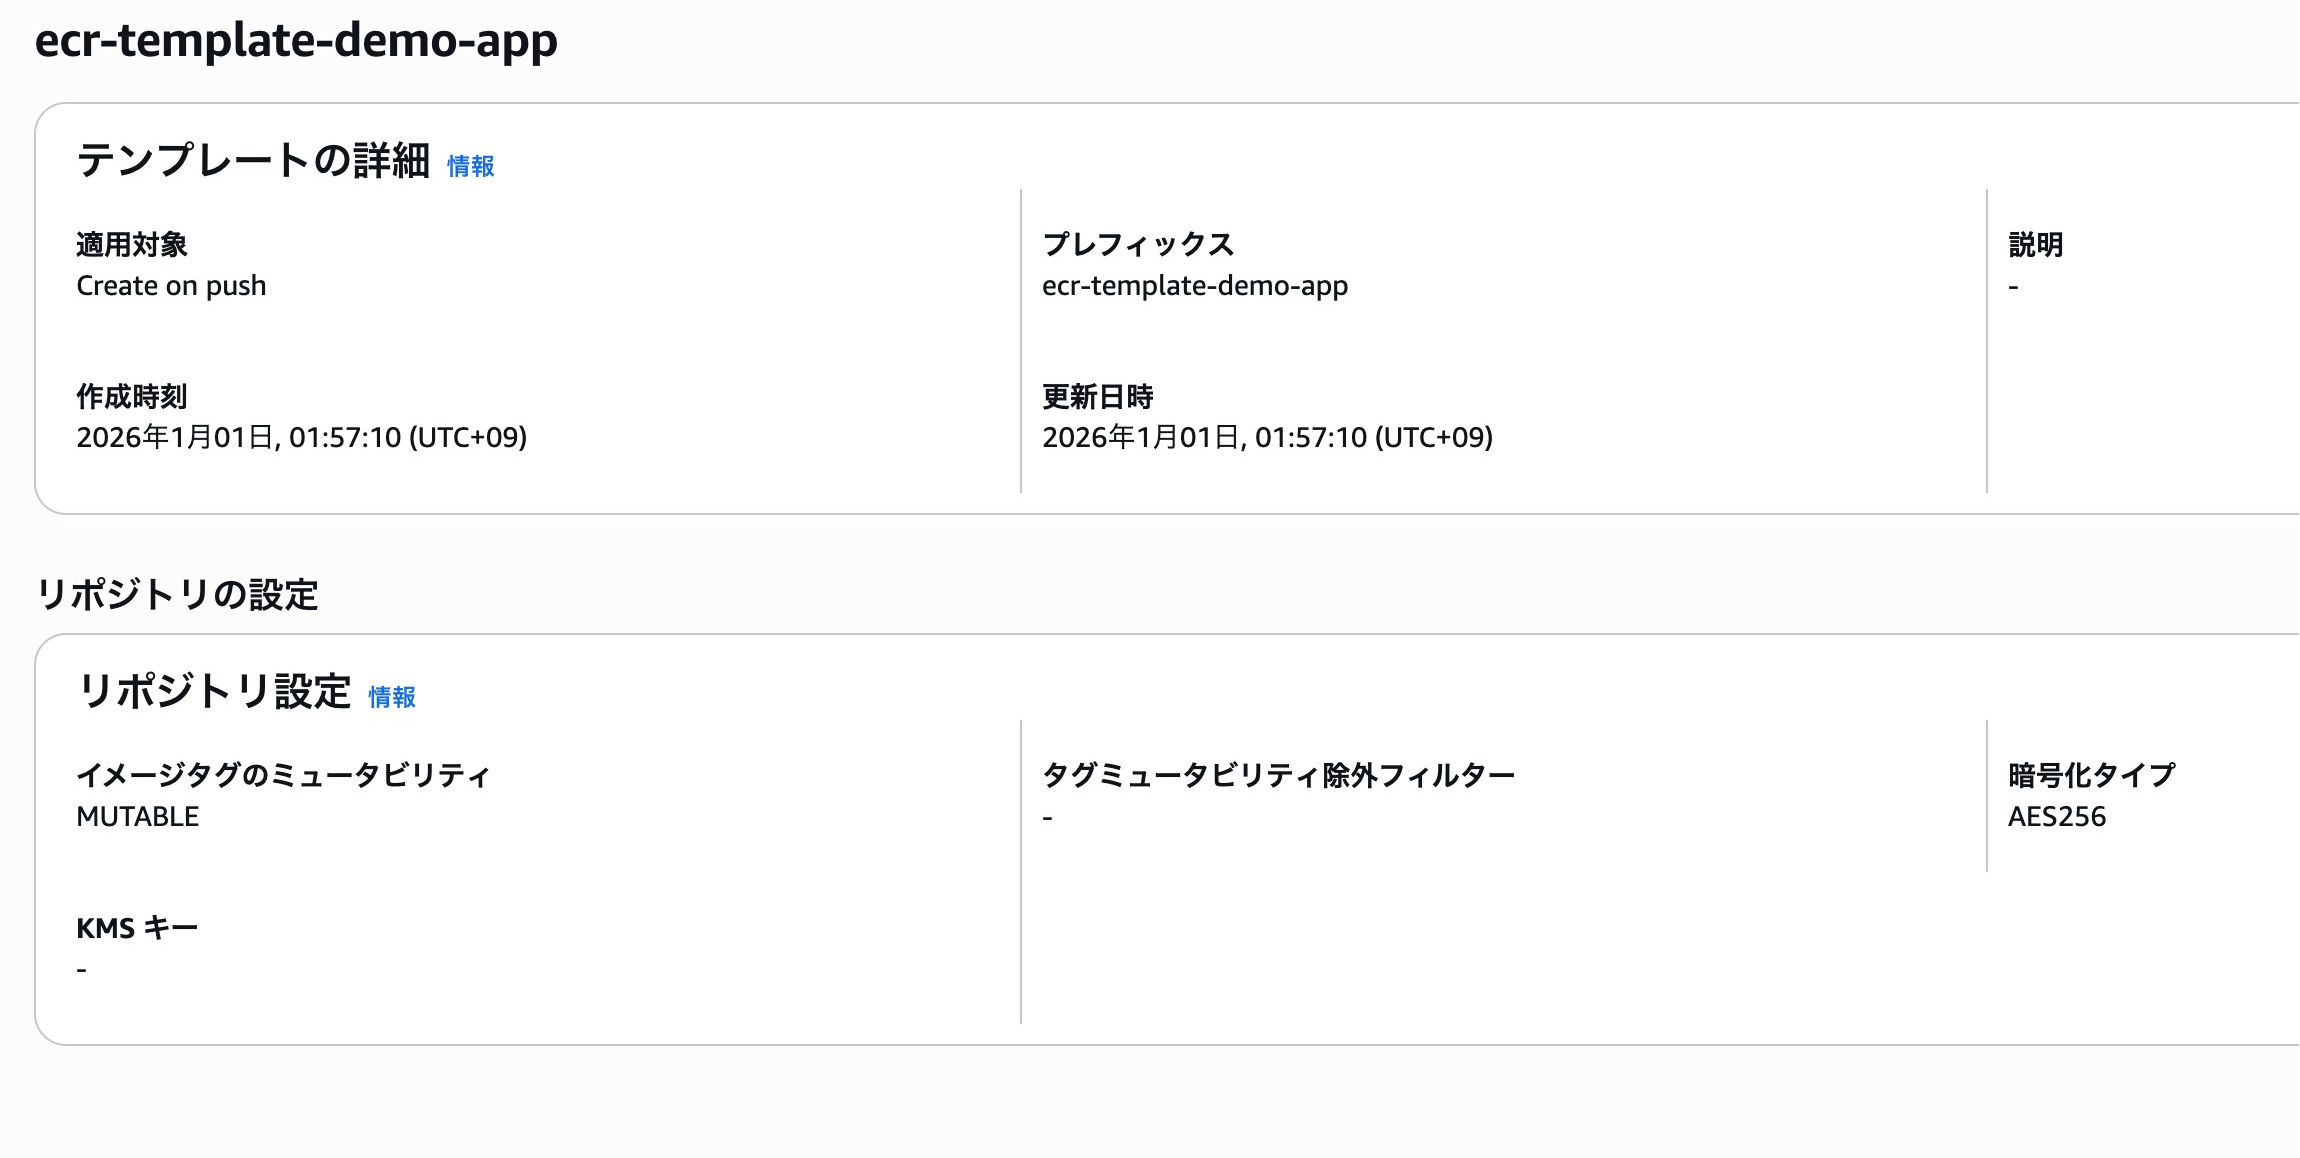Viewport: 2300px width, 1158px height.
Task: Click the プレフィックス field label
Action: click(1137, 245)
